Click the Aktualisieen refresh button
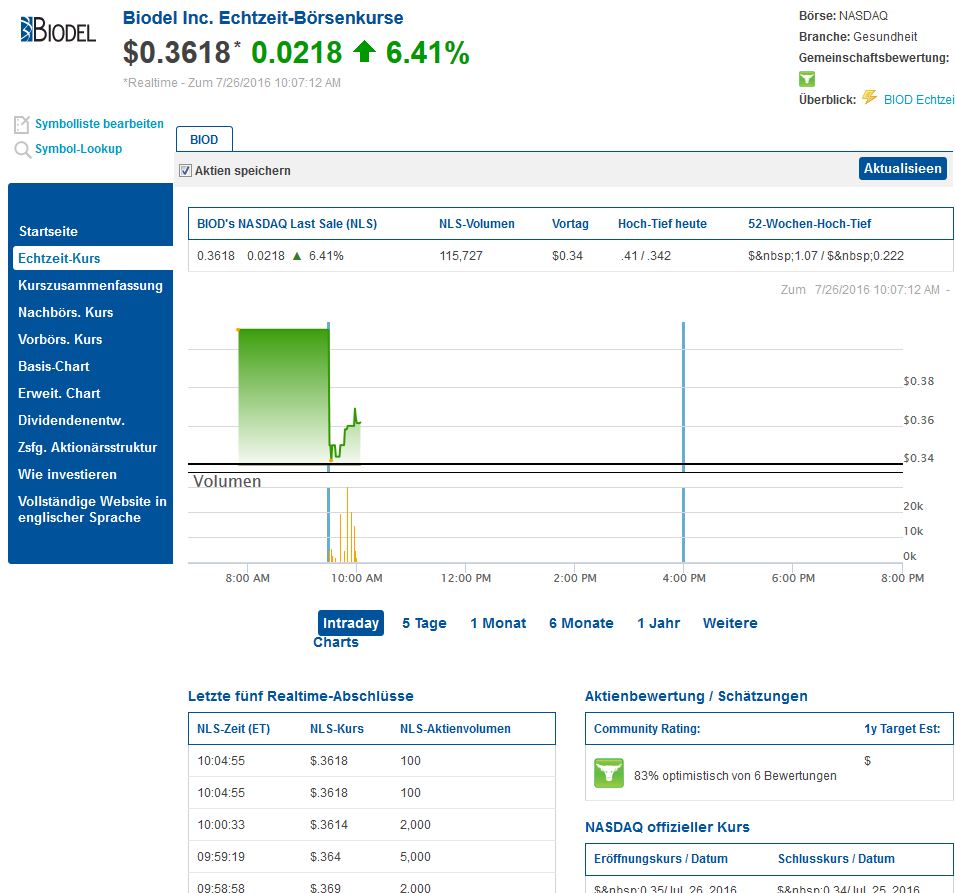955x893 pixels. click(x=903, y=169)
